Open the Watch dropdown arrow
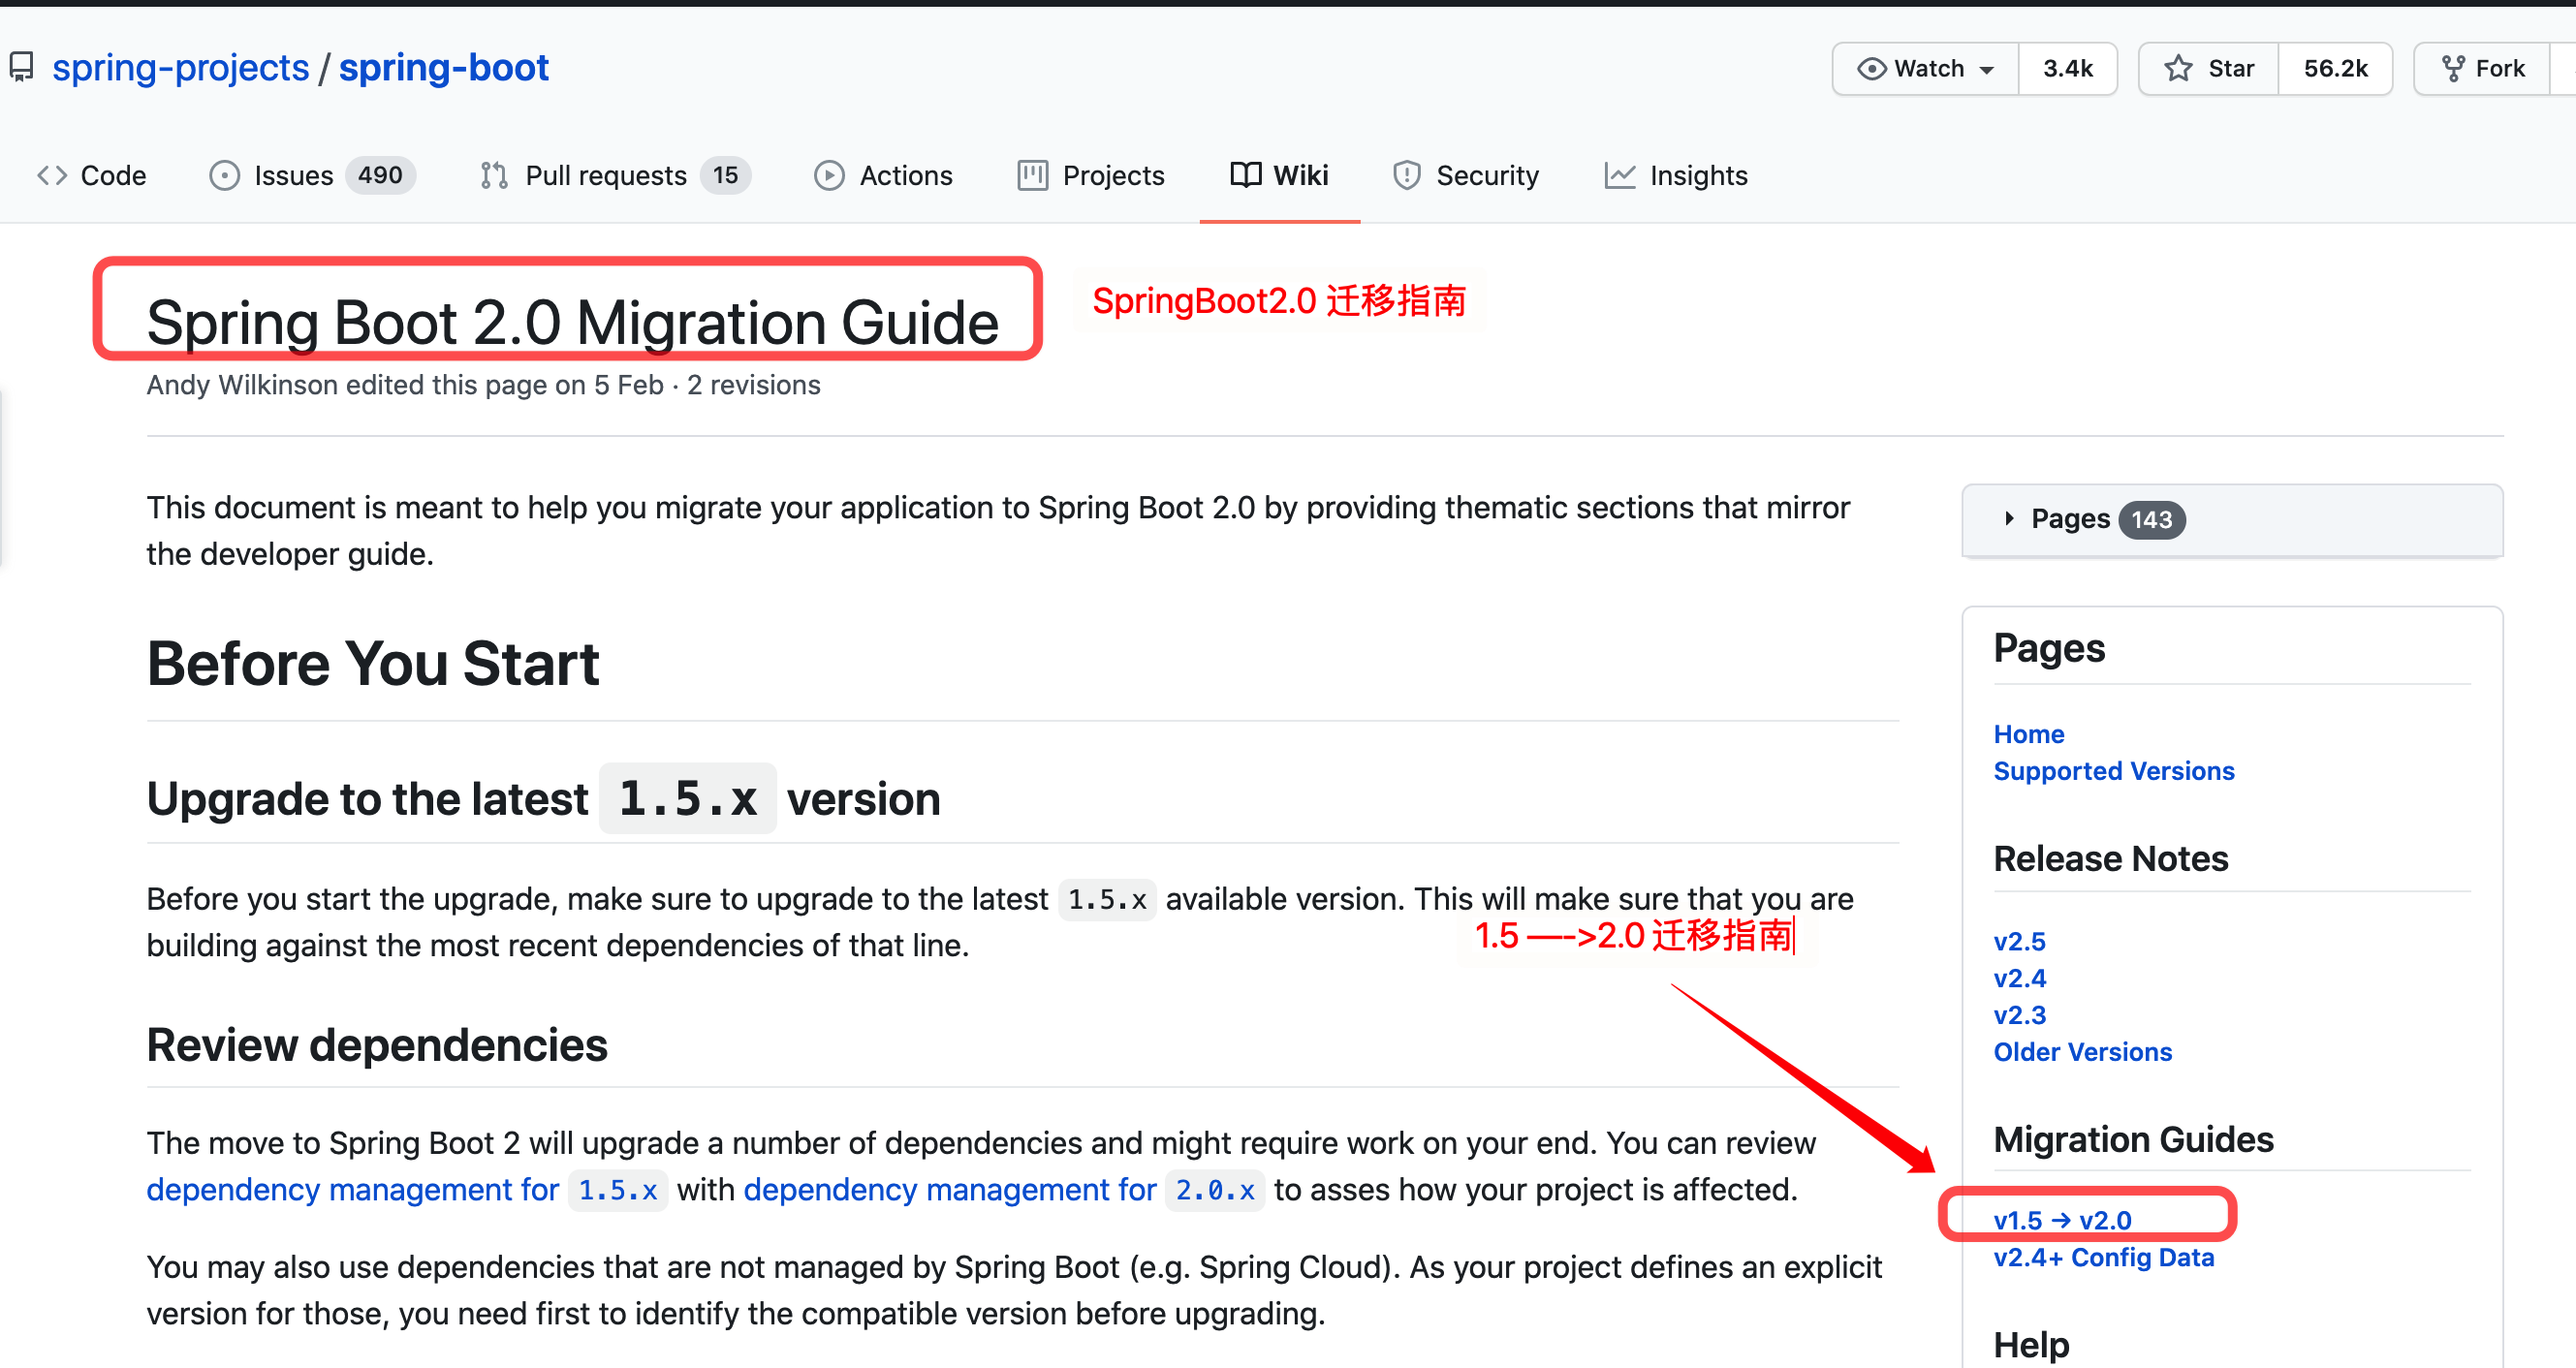This screenshot has width=2576, height=1368. coord(1987,70)
